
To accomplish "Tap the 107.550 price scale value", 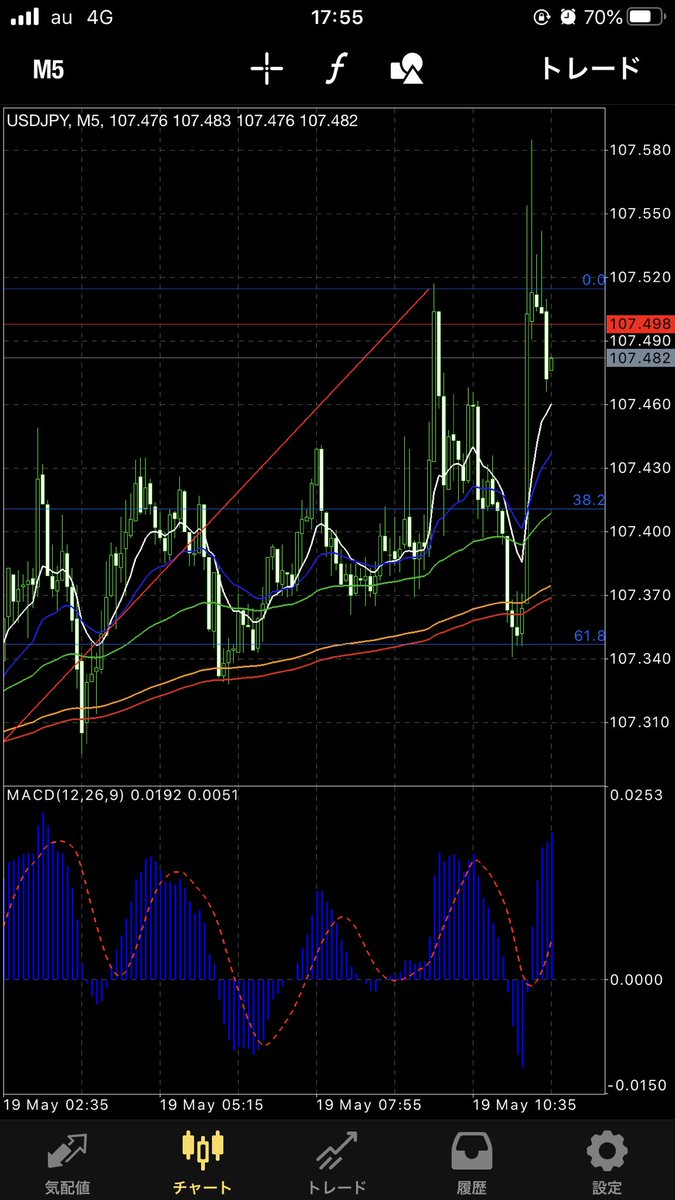I will pyautogui.click(x=640, y=214).
